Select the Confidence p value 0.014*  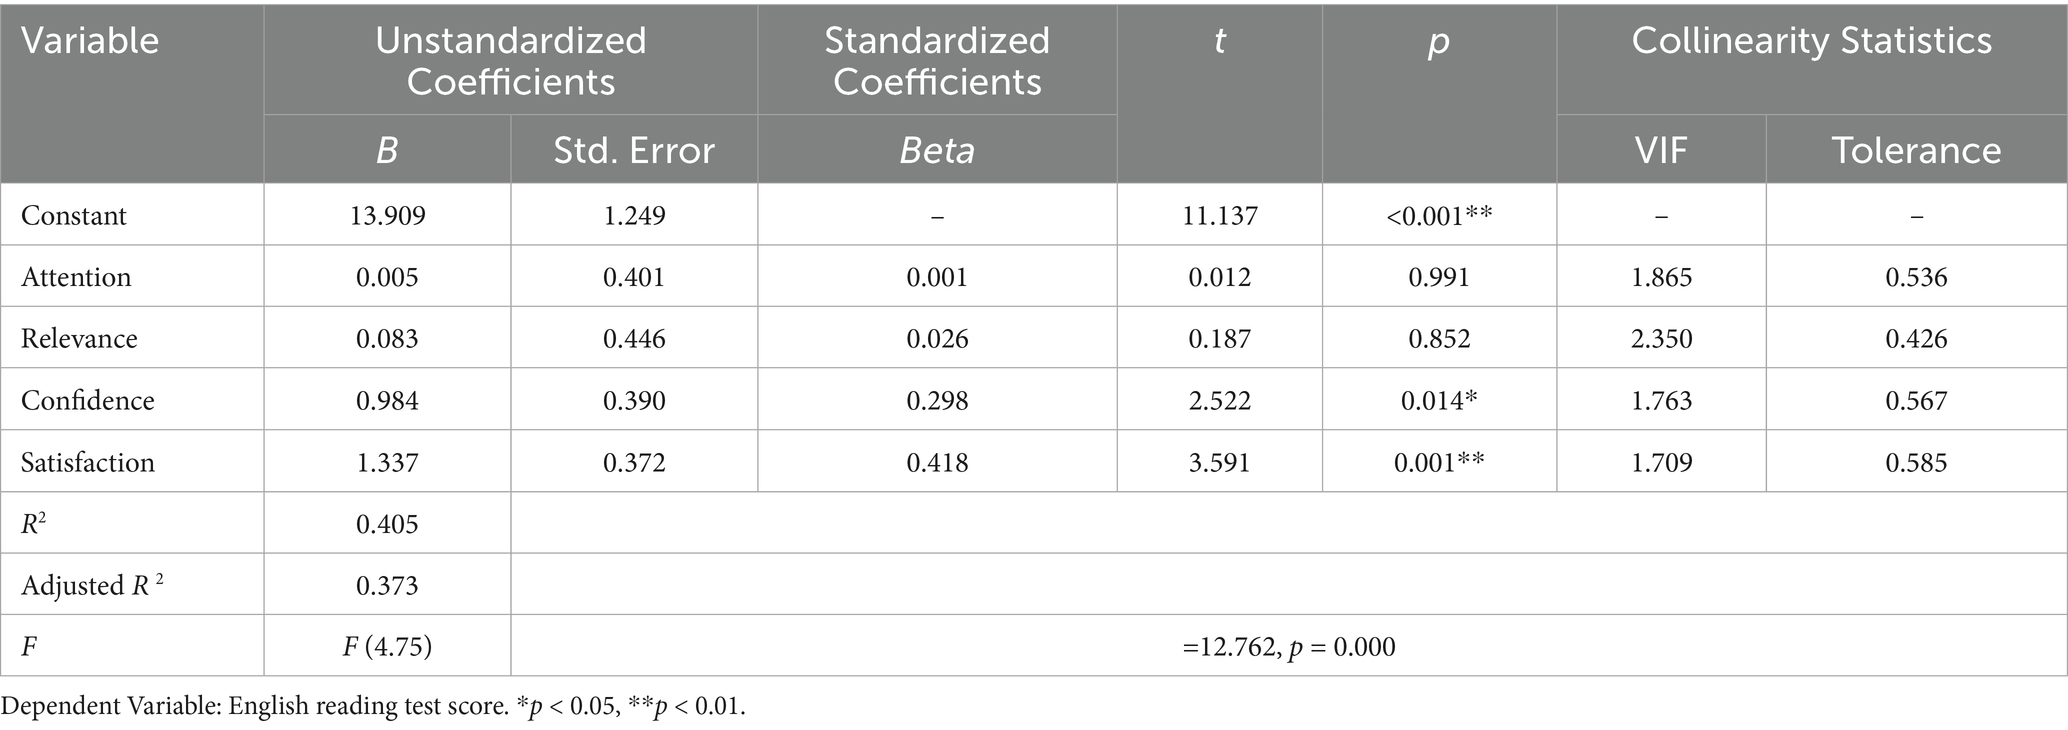[x=1439, y=401]
